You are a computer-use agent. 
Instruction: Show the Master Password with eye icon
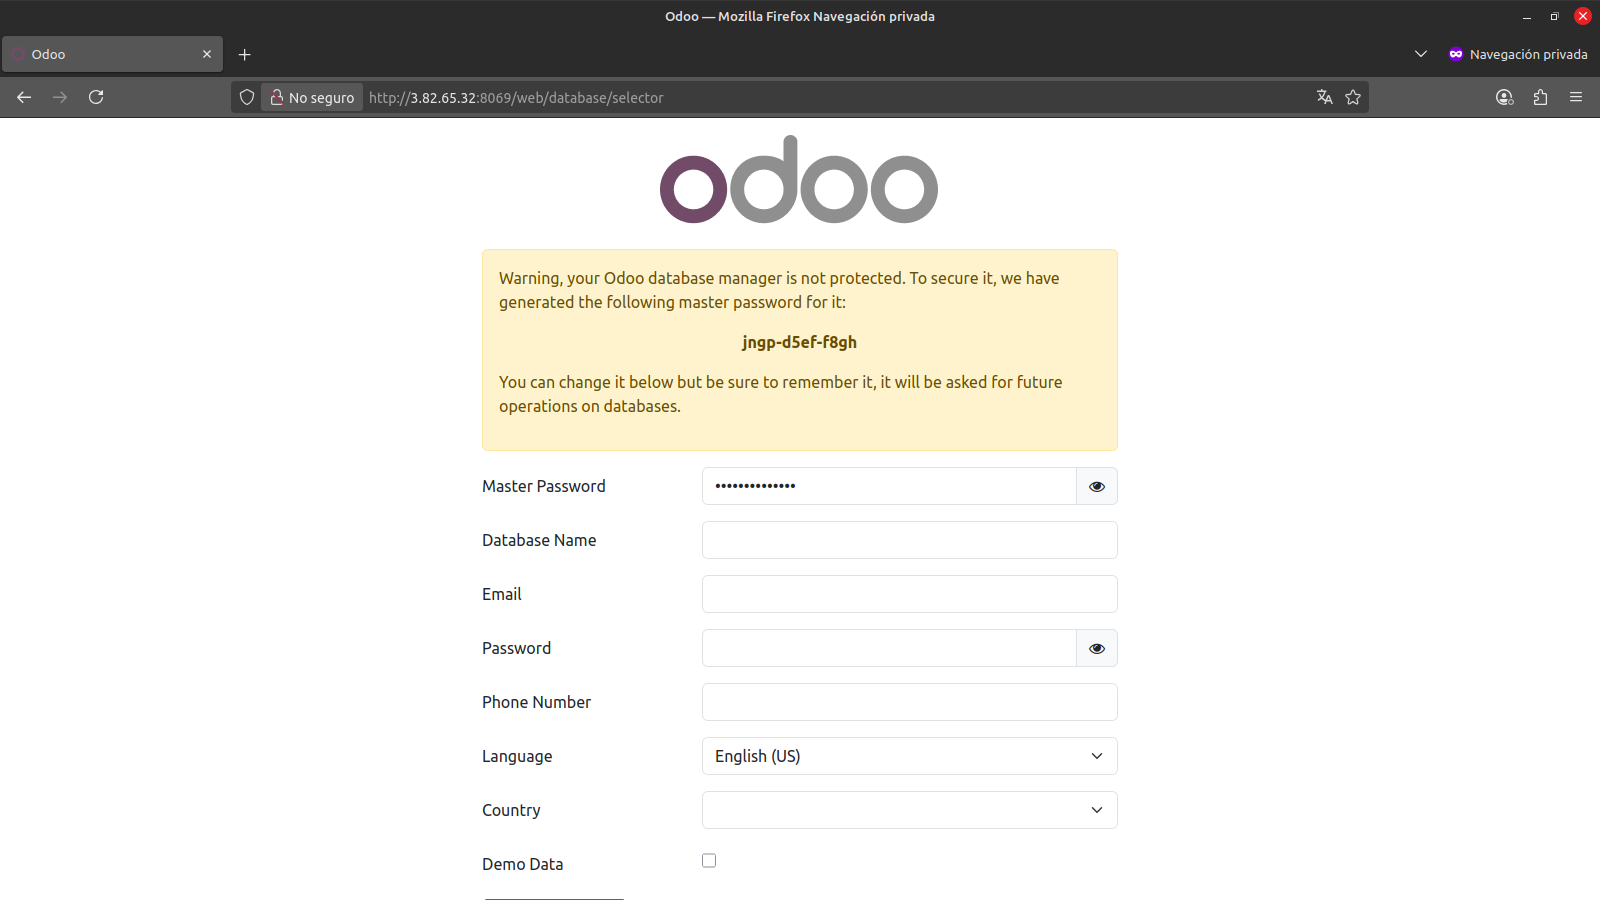[x=1097, y=486]
